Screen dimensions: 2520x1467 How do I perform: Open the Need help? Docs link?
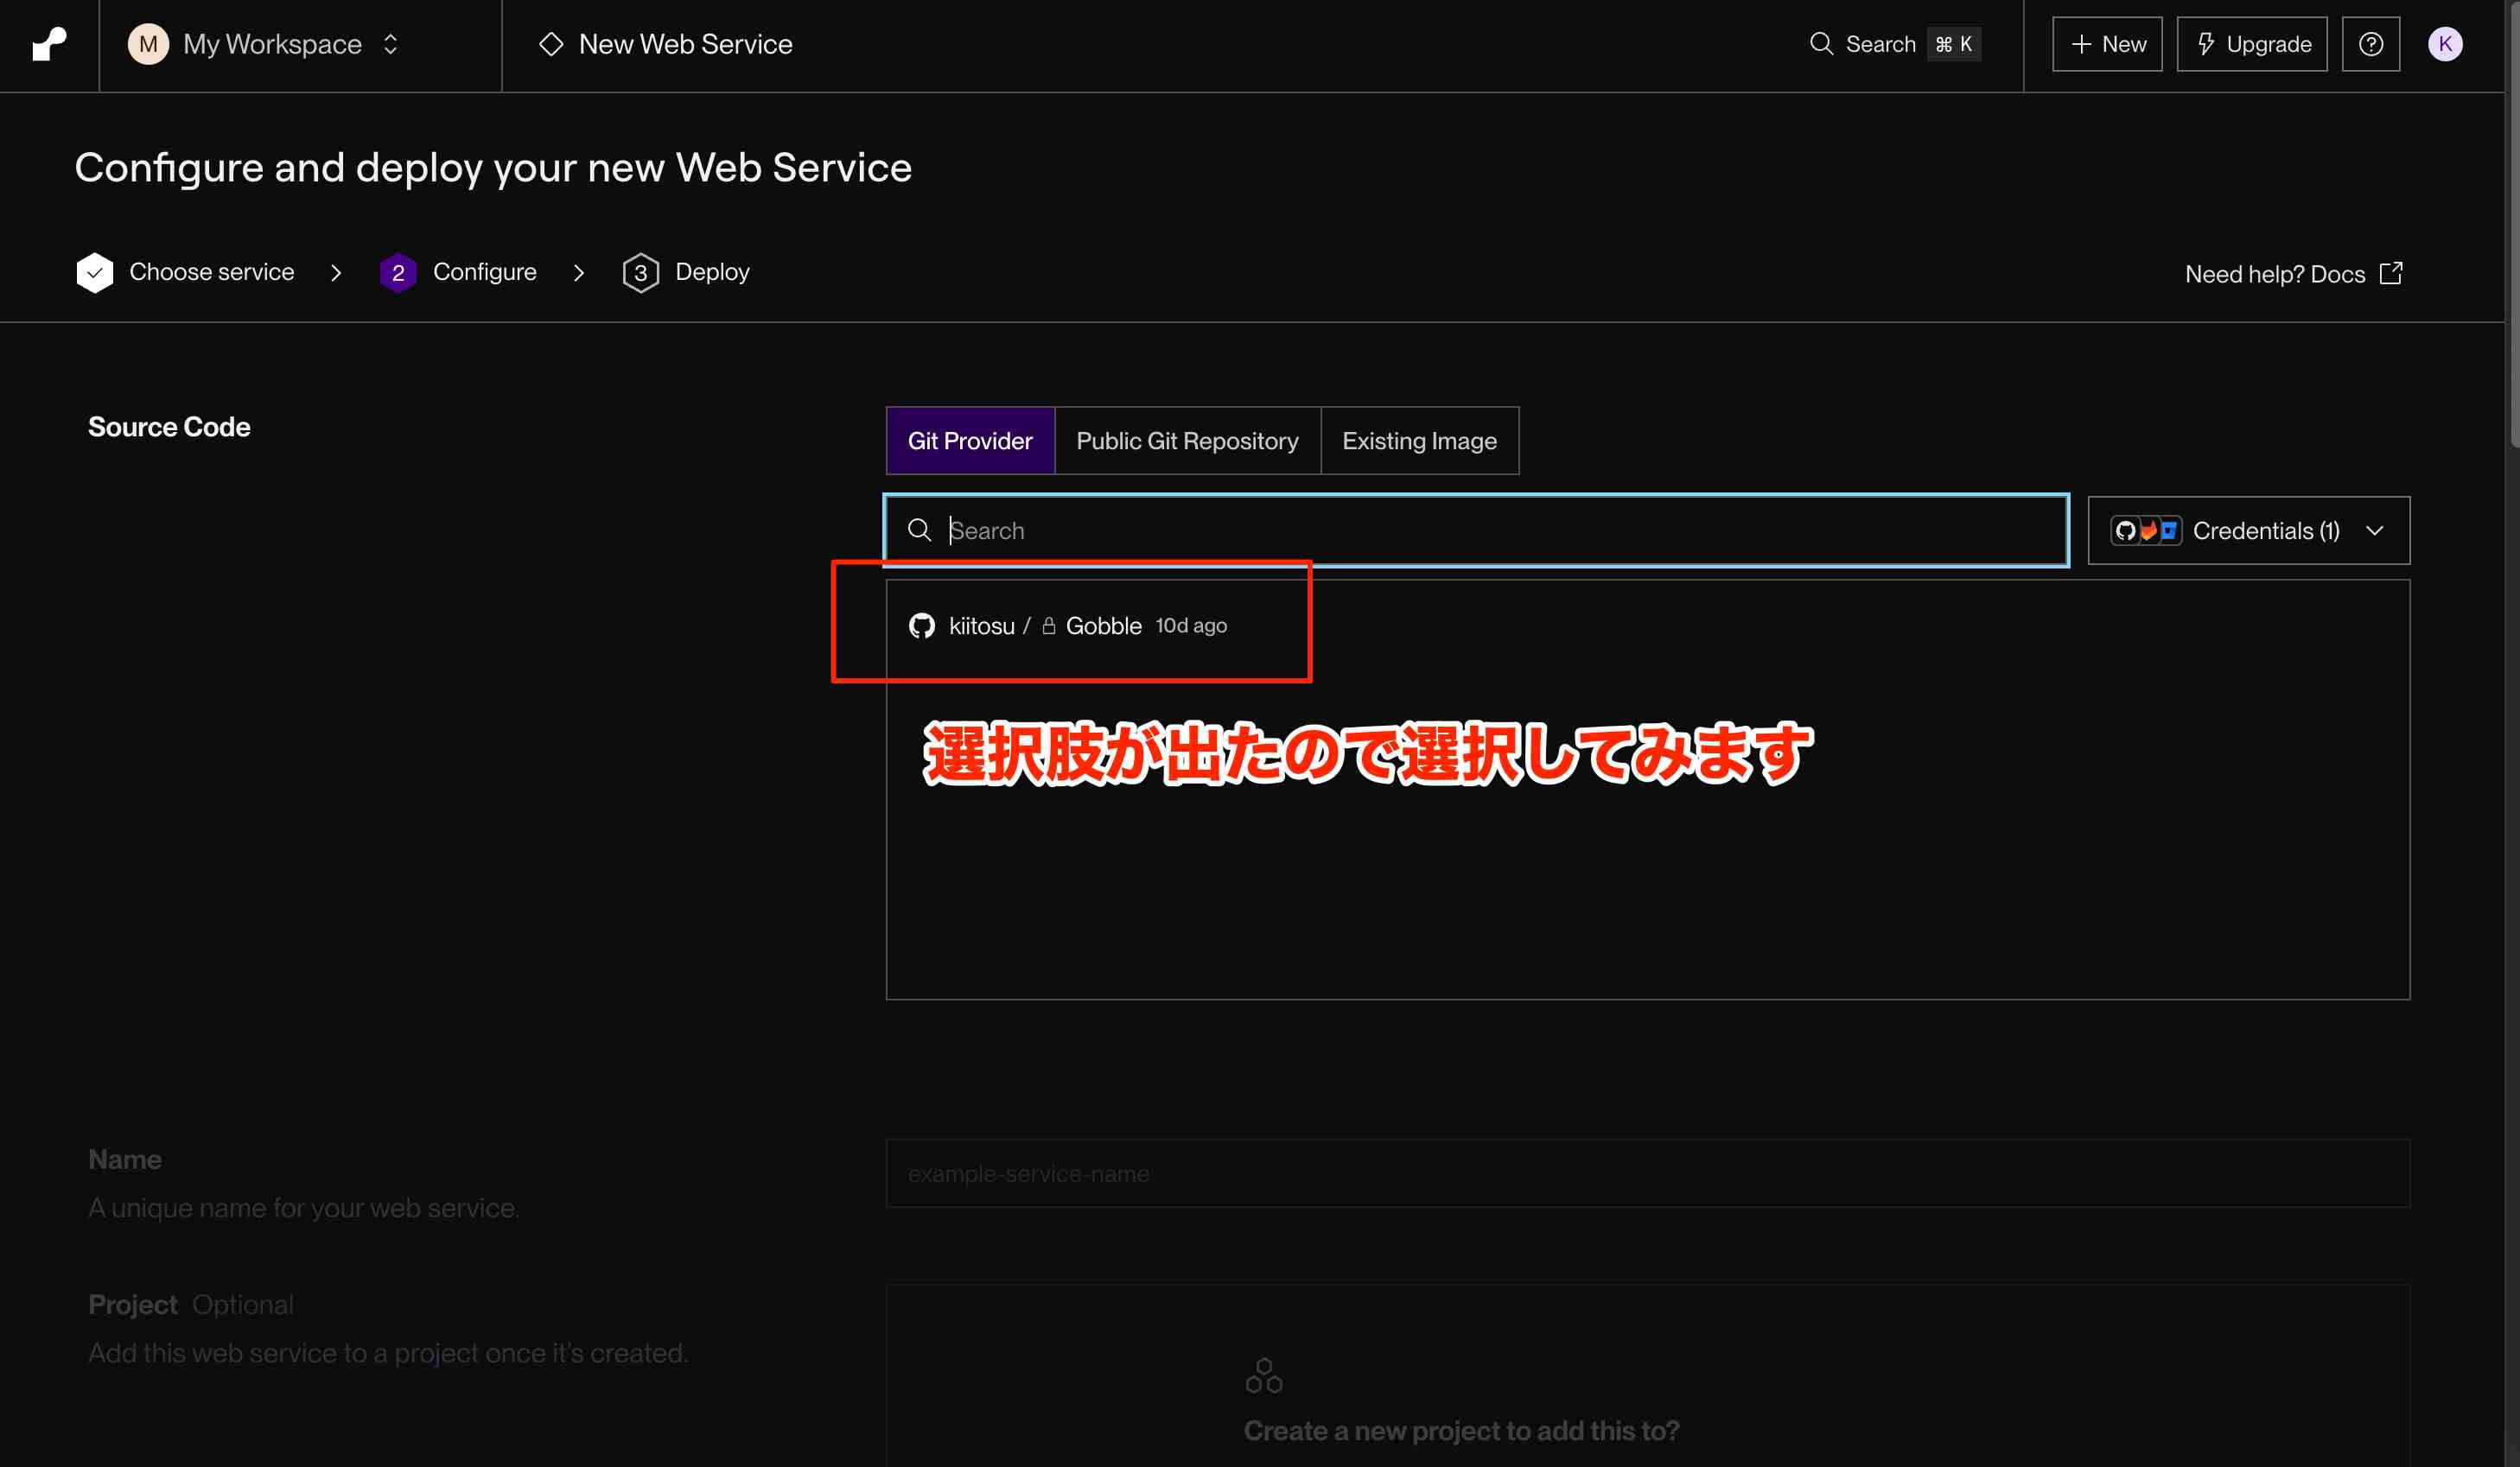pyautogui.click(x=2274, y=274)
